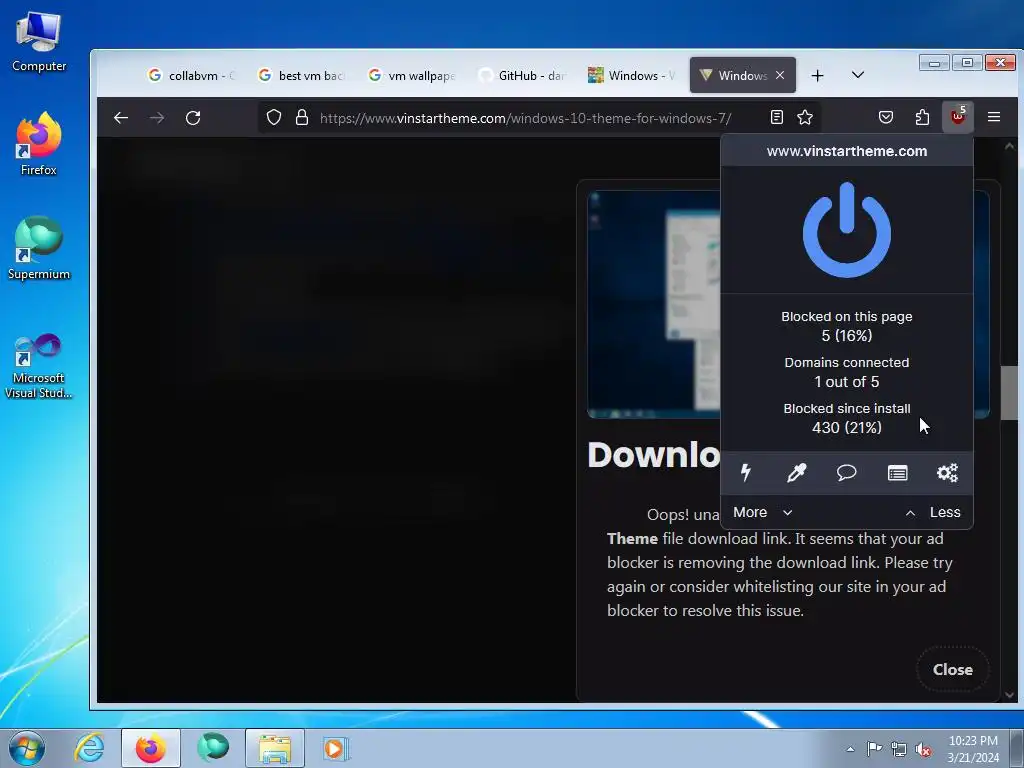Viewport: 1024px width, 768px height.
Task: Close the active Windows tab
Action: click(780, 75)
